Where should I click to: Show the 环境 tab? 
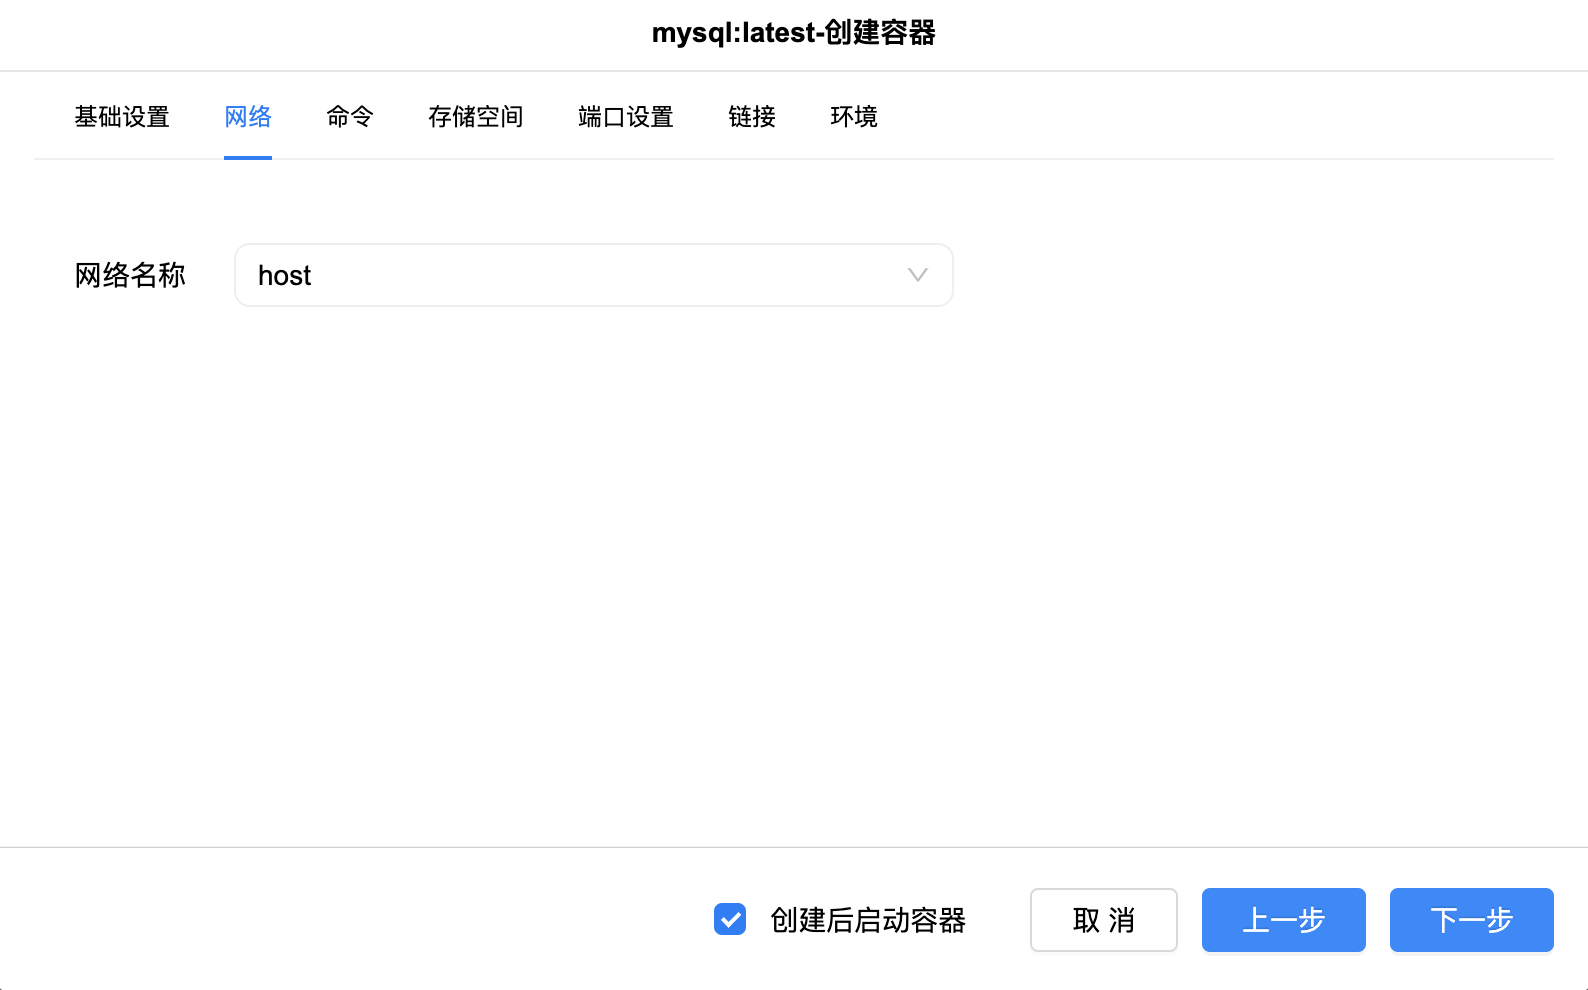854,117
